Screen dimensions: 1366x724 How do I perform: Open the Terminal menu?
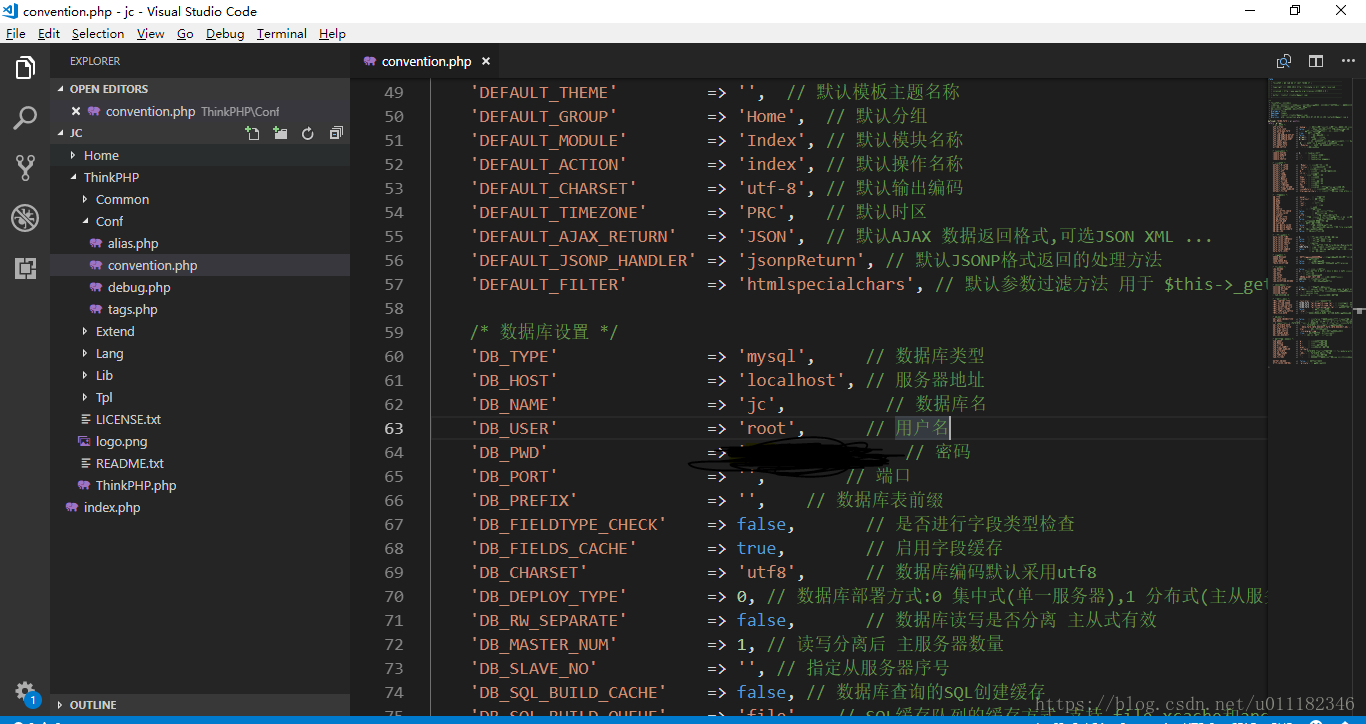[281, 33]
